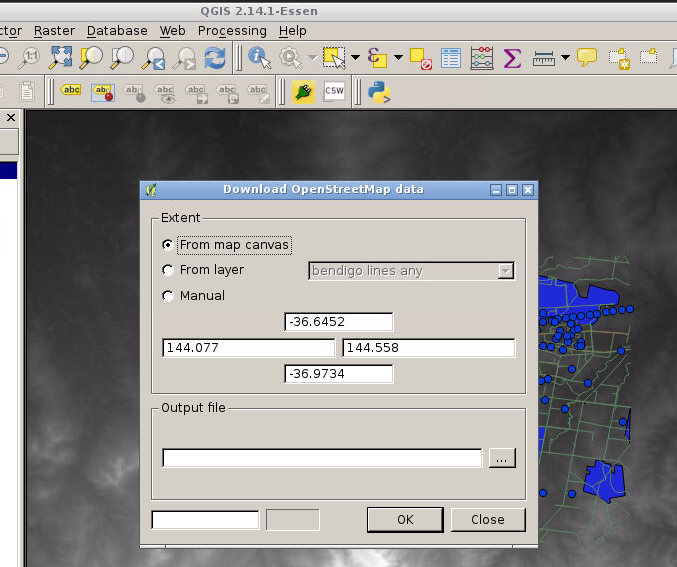The image size is (677, 567).
Task: Click the Zoom to Selection icon
Action: tap(91, 58)
